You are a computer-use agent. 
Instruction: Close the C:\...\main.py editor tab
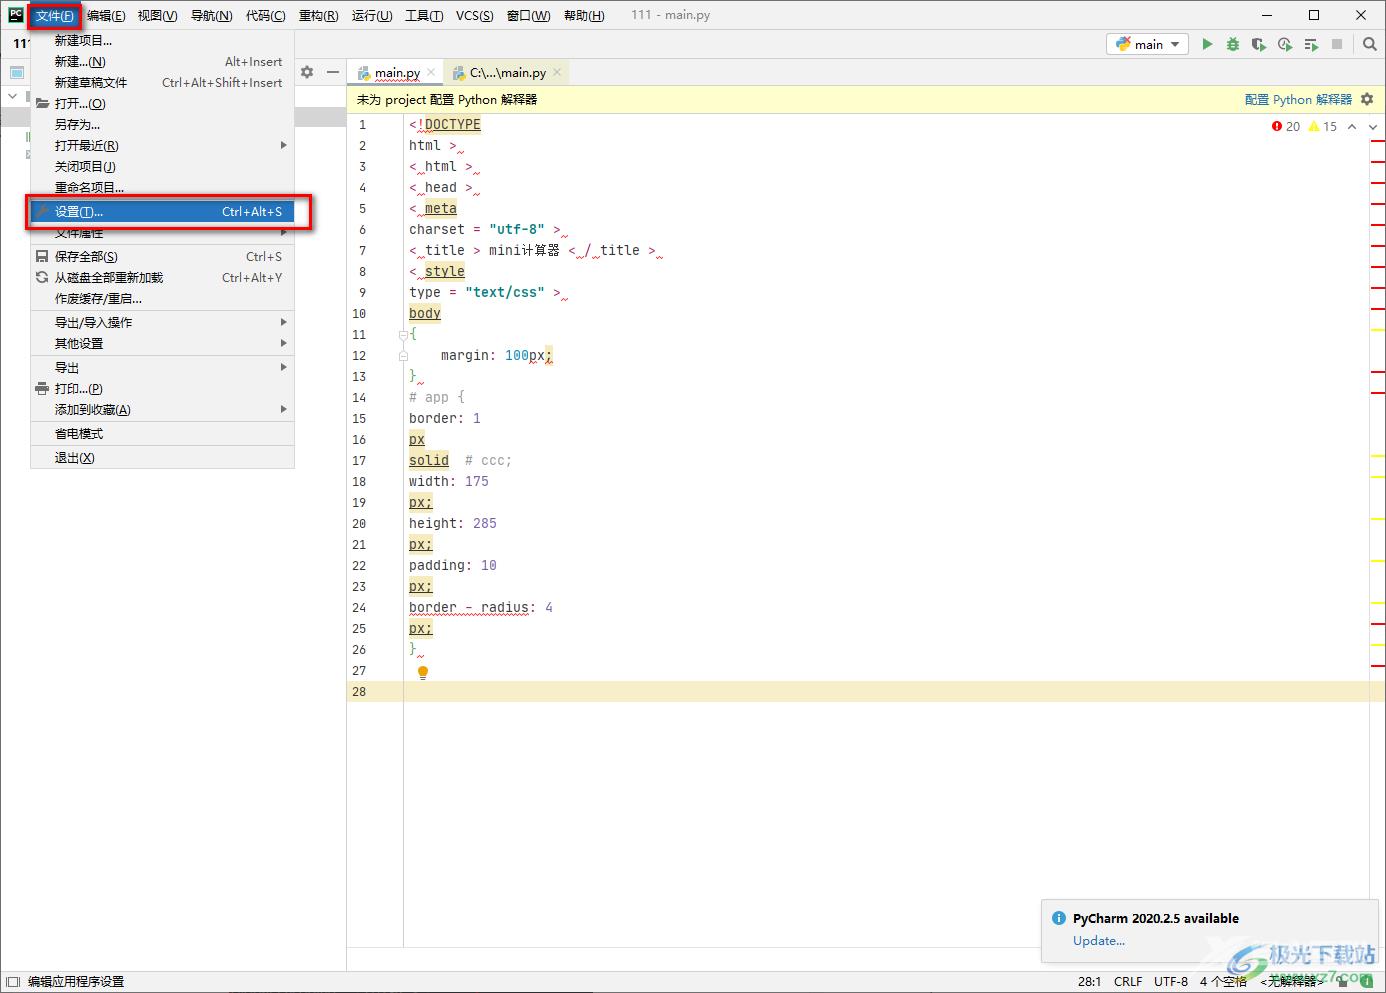pos(557,72)
